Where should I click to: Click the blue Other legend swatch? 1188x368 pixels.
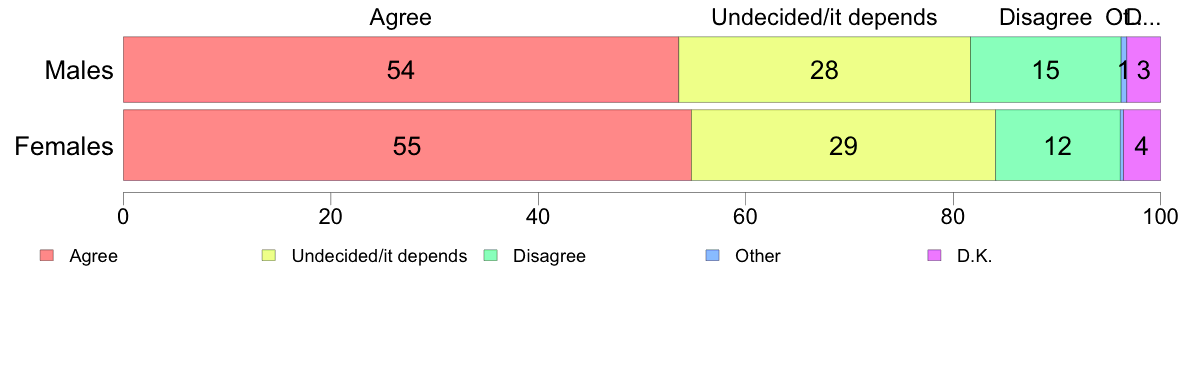(712, 256)
